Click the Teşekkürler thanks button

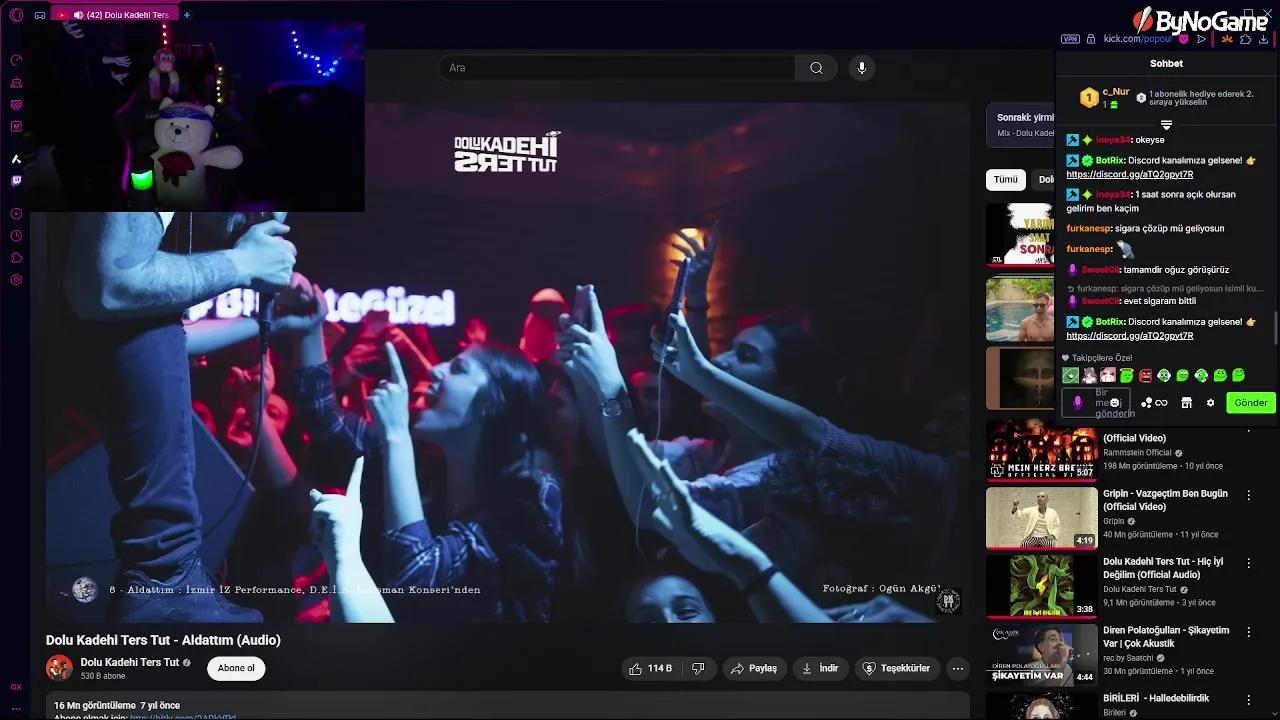click(x=896, y=668)
